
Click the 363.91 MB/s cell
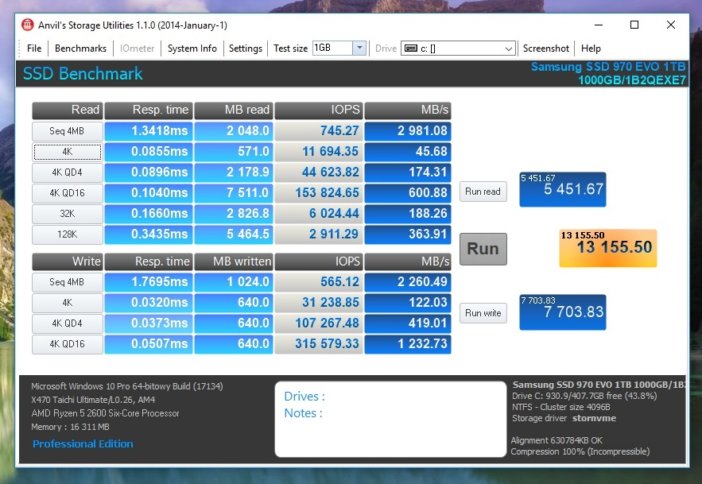point(408,234)
